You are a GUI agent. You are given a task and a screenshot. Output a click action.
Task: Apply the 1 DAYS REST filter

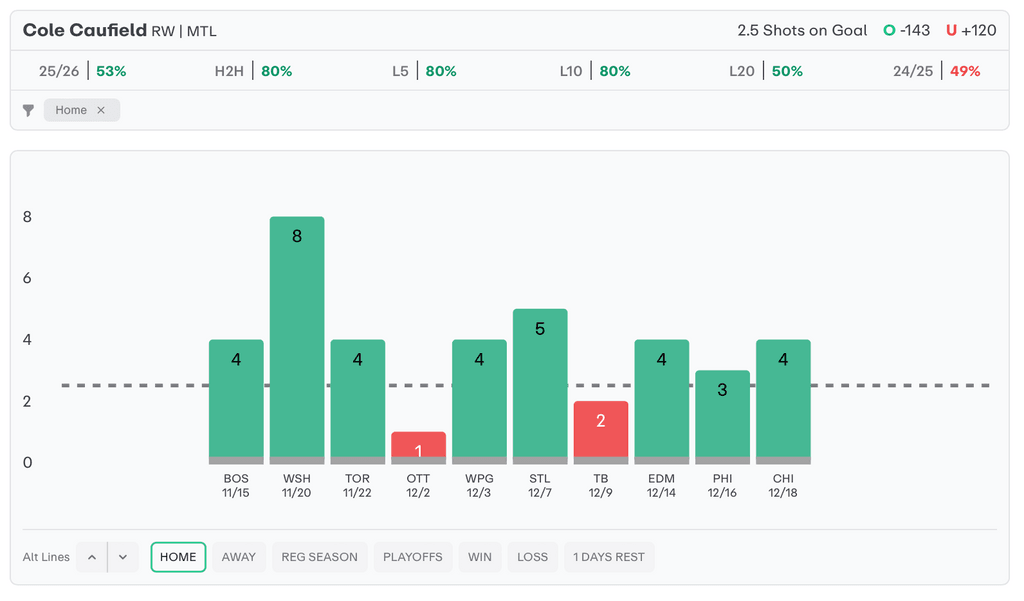click(608, 557)
